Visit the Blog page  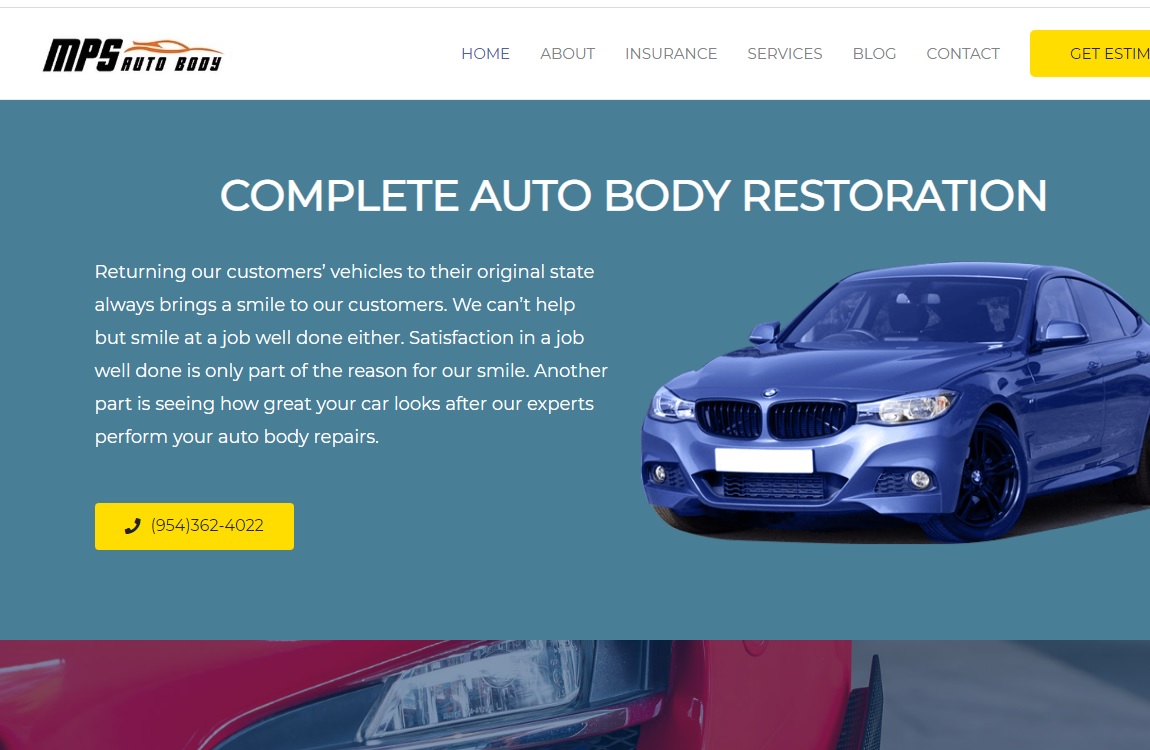874,54
